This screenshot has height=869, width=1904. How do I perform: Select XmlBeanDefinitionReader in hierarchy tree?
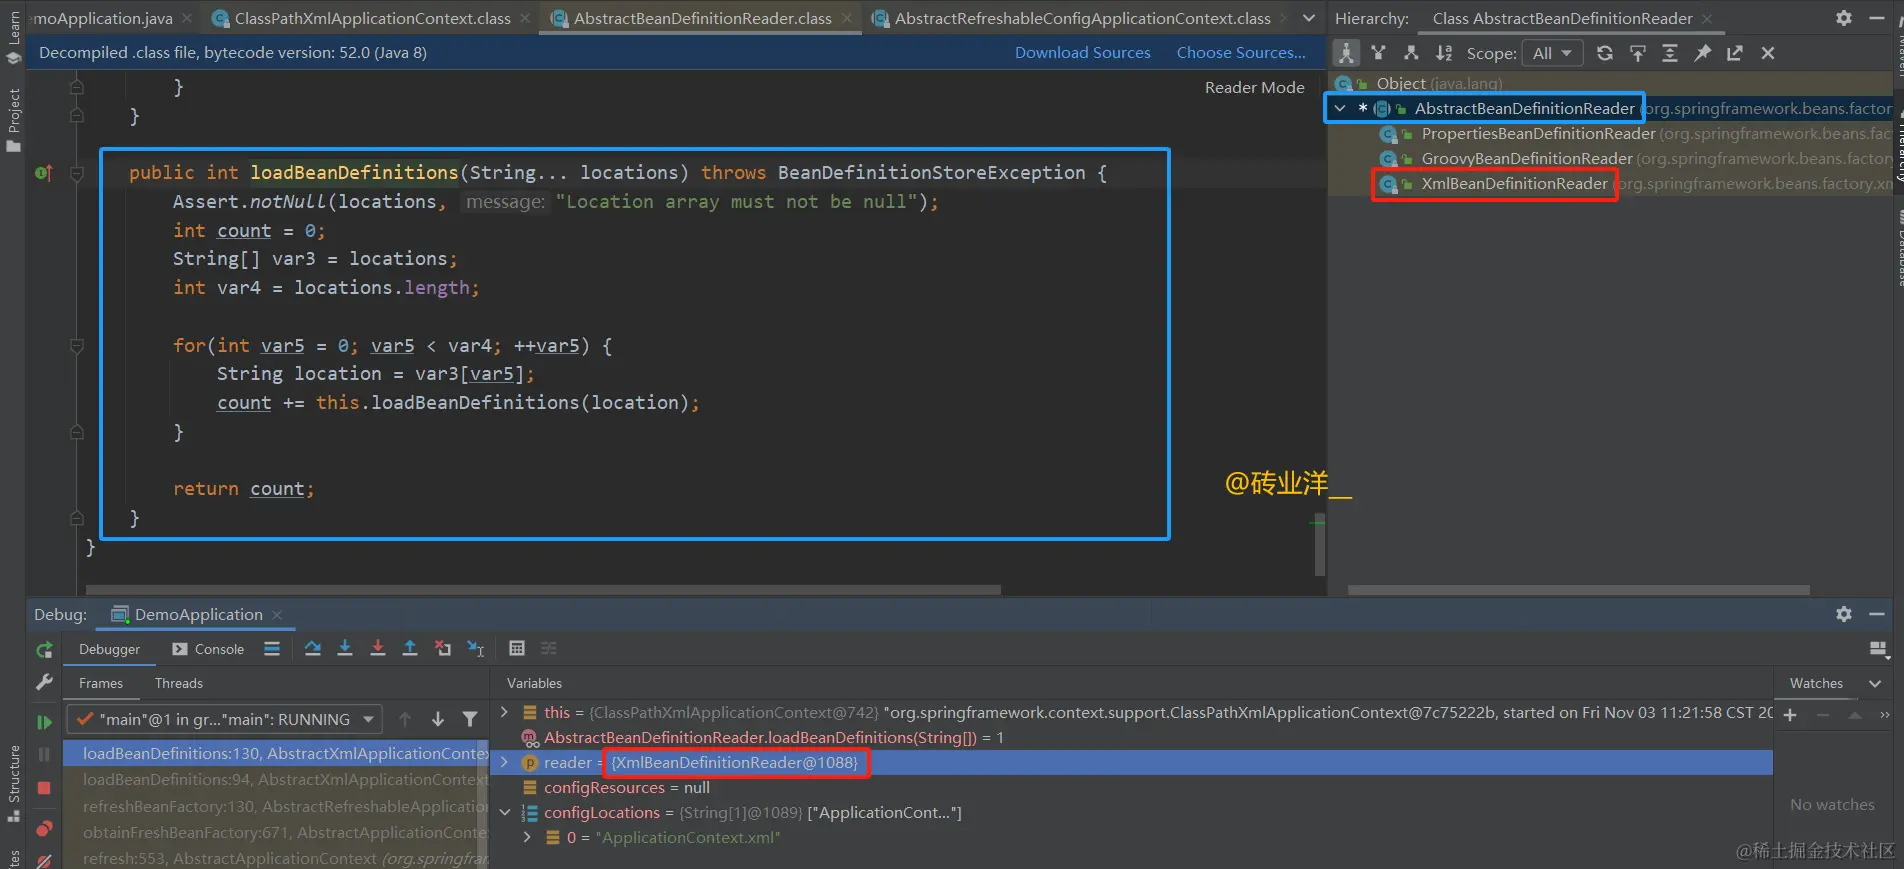pyautogui.click(x=1514, y=184)
